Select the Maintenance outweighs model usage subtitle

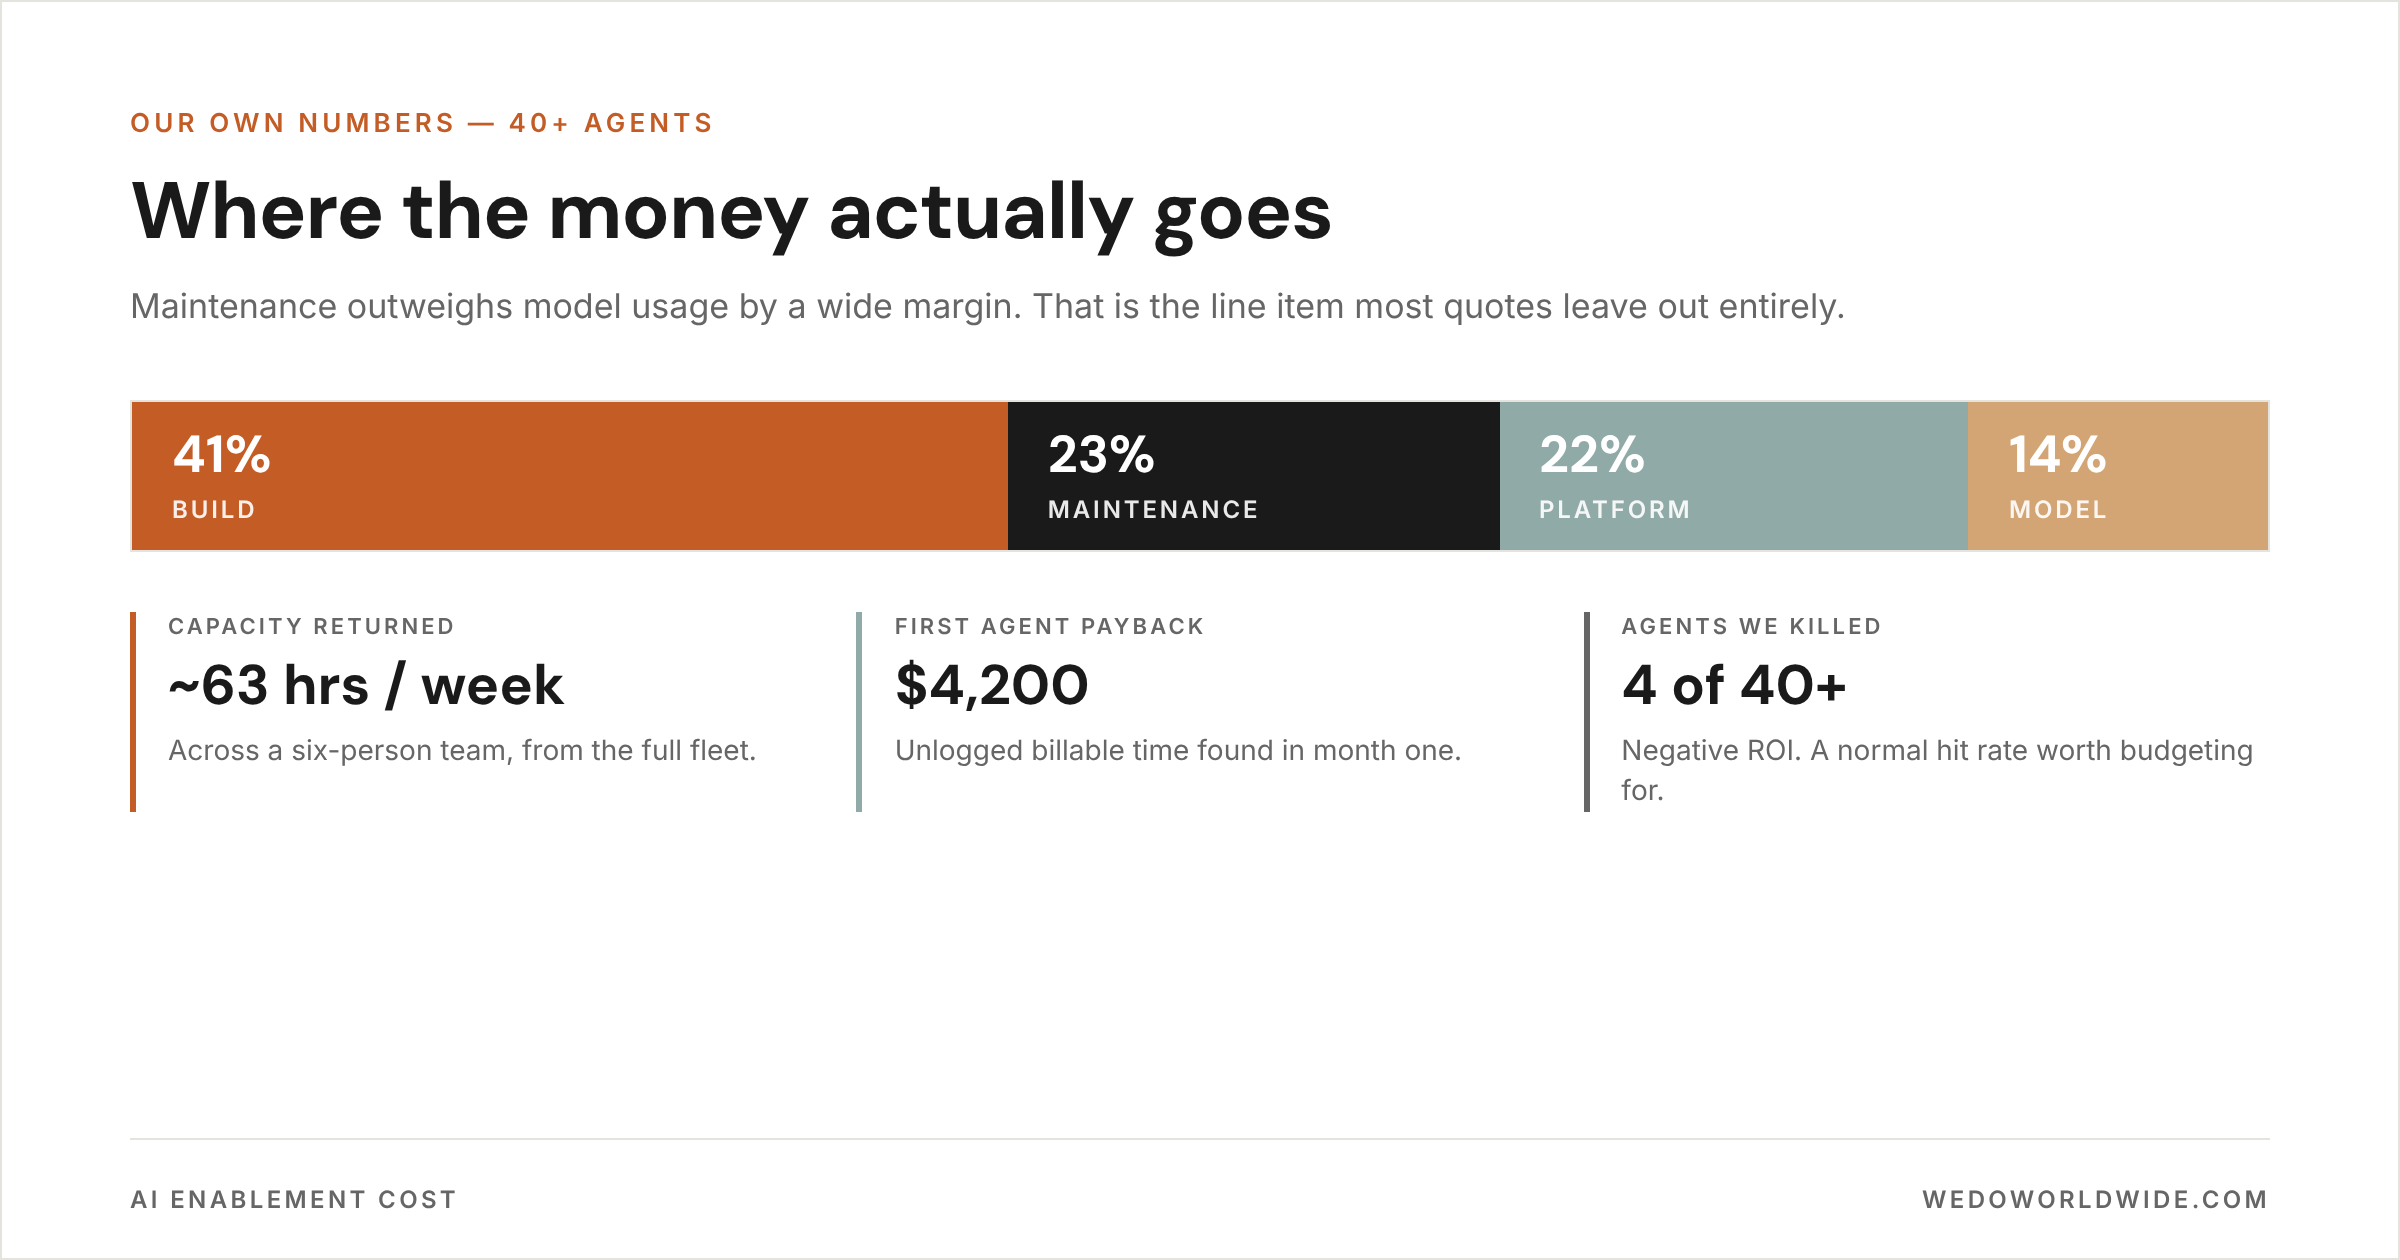(x=987, y=307)
